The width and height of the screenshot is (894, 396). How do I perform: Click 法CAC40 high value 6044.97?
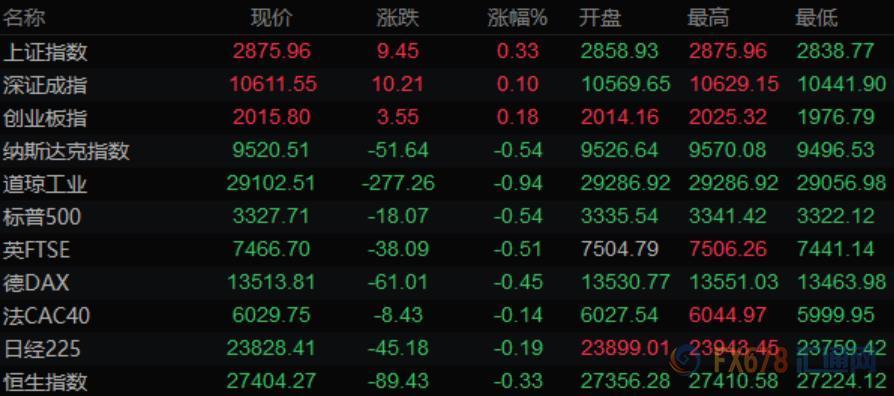(728, 315)
